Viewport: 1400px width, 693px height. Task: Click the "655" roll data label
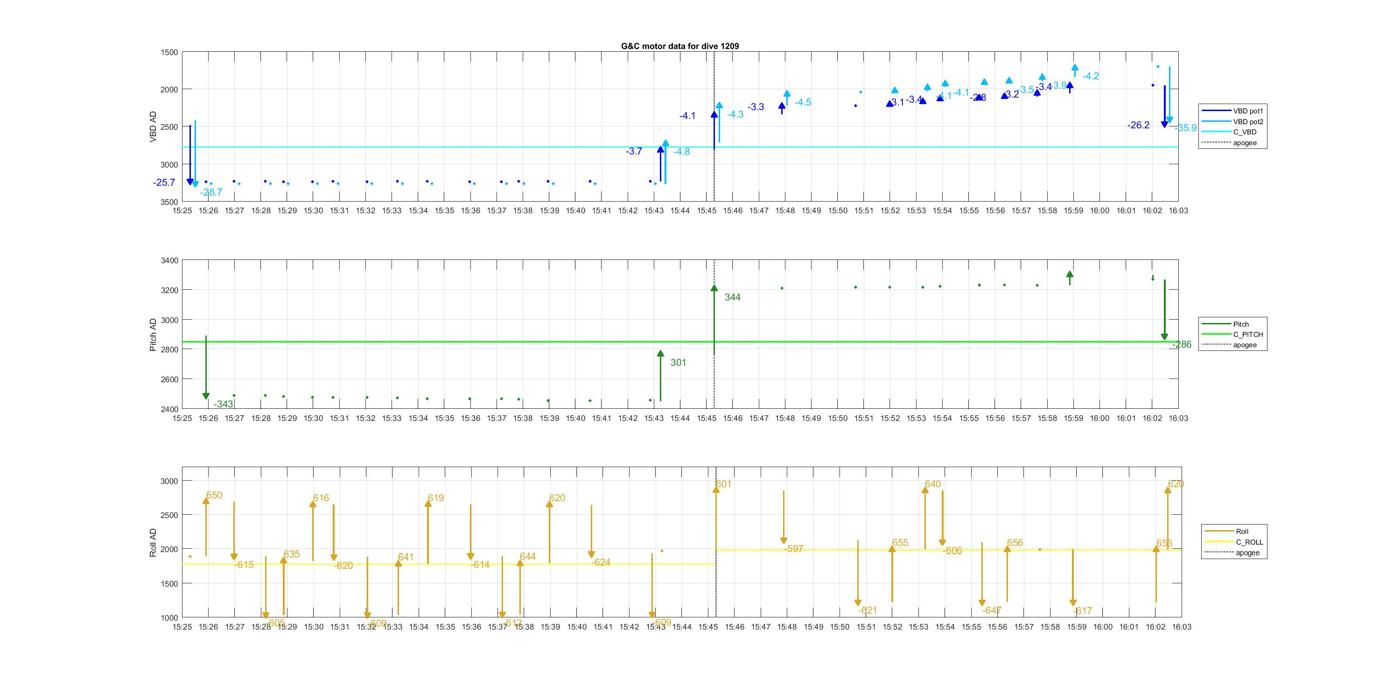click(x=900, y=543)
